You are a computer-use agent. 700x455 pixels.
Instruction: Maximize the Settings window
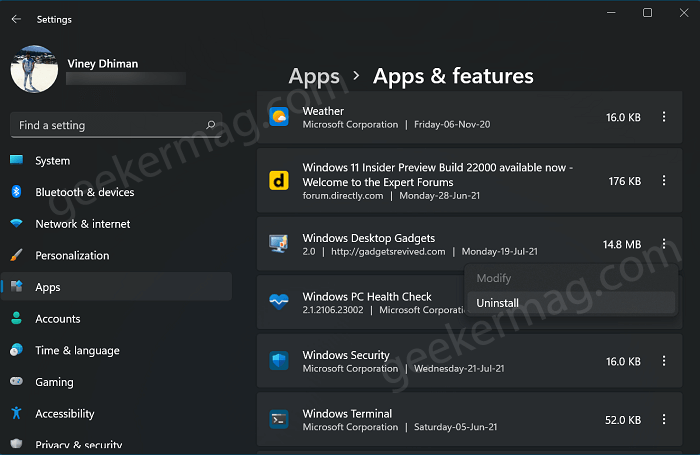pyautogui.click(x=647, y=13)
